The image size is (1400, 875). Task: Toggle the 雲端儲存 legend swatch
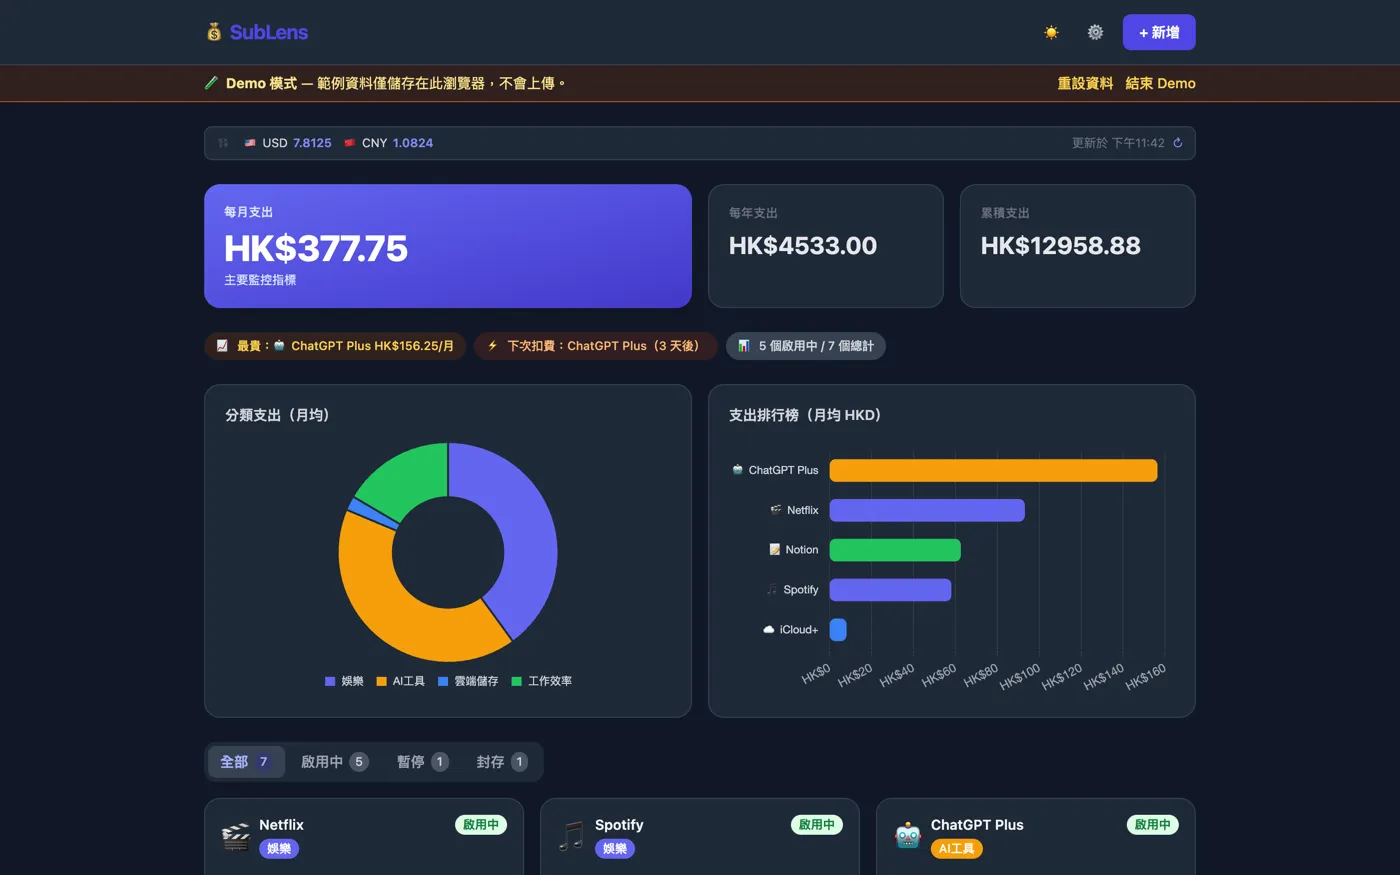point(443,681)
